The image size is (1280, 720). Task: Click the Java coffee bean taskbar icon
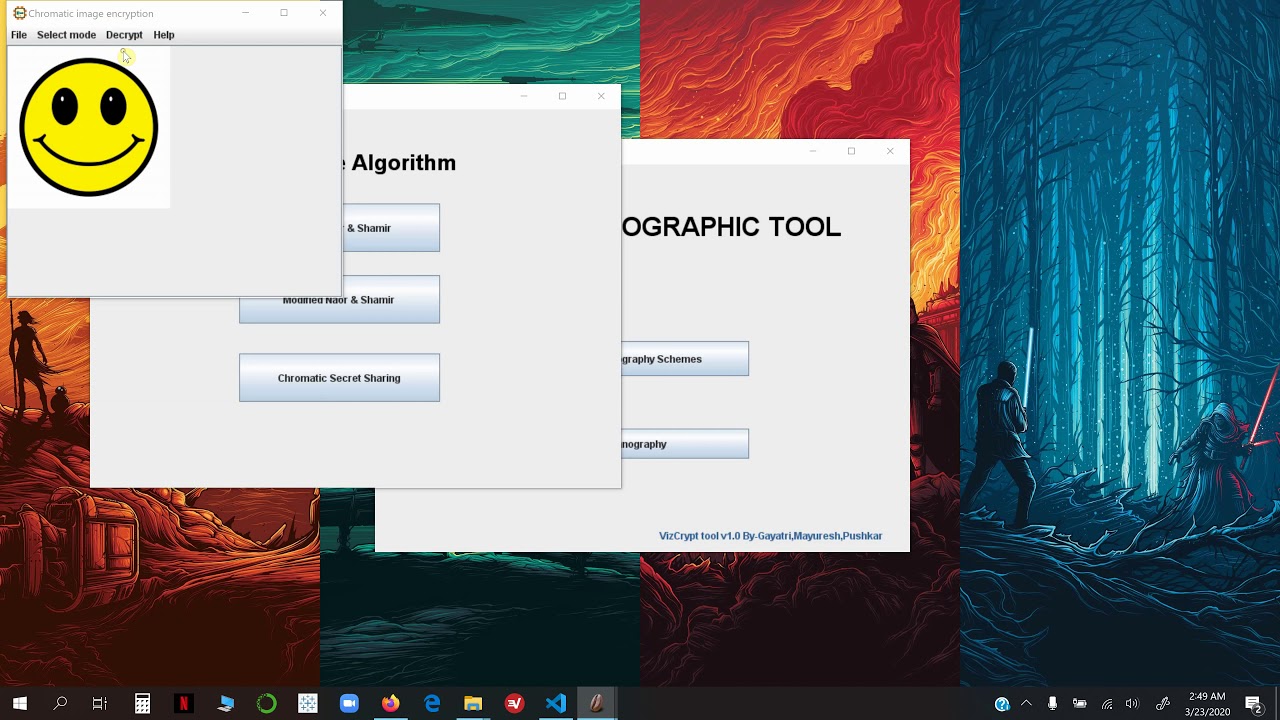click(x=597, y=704)
